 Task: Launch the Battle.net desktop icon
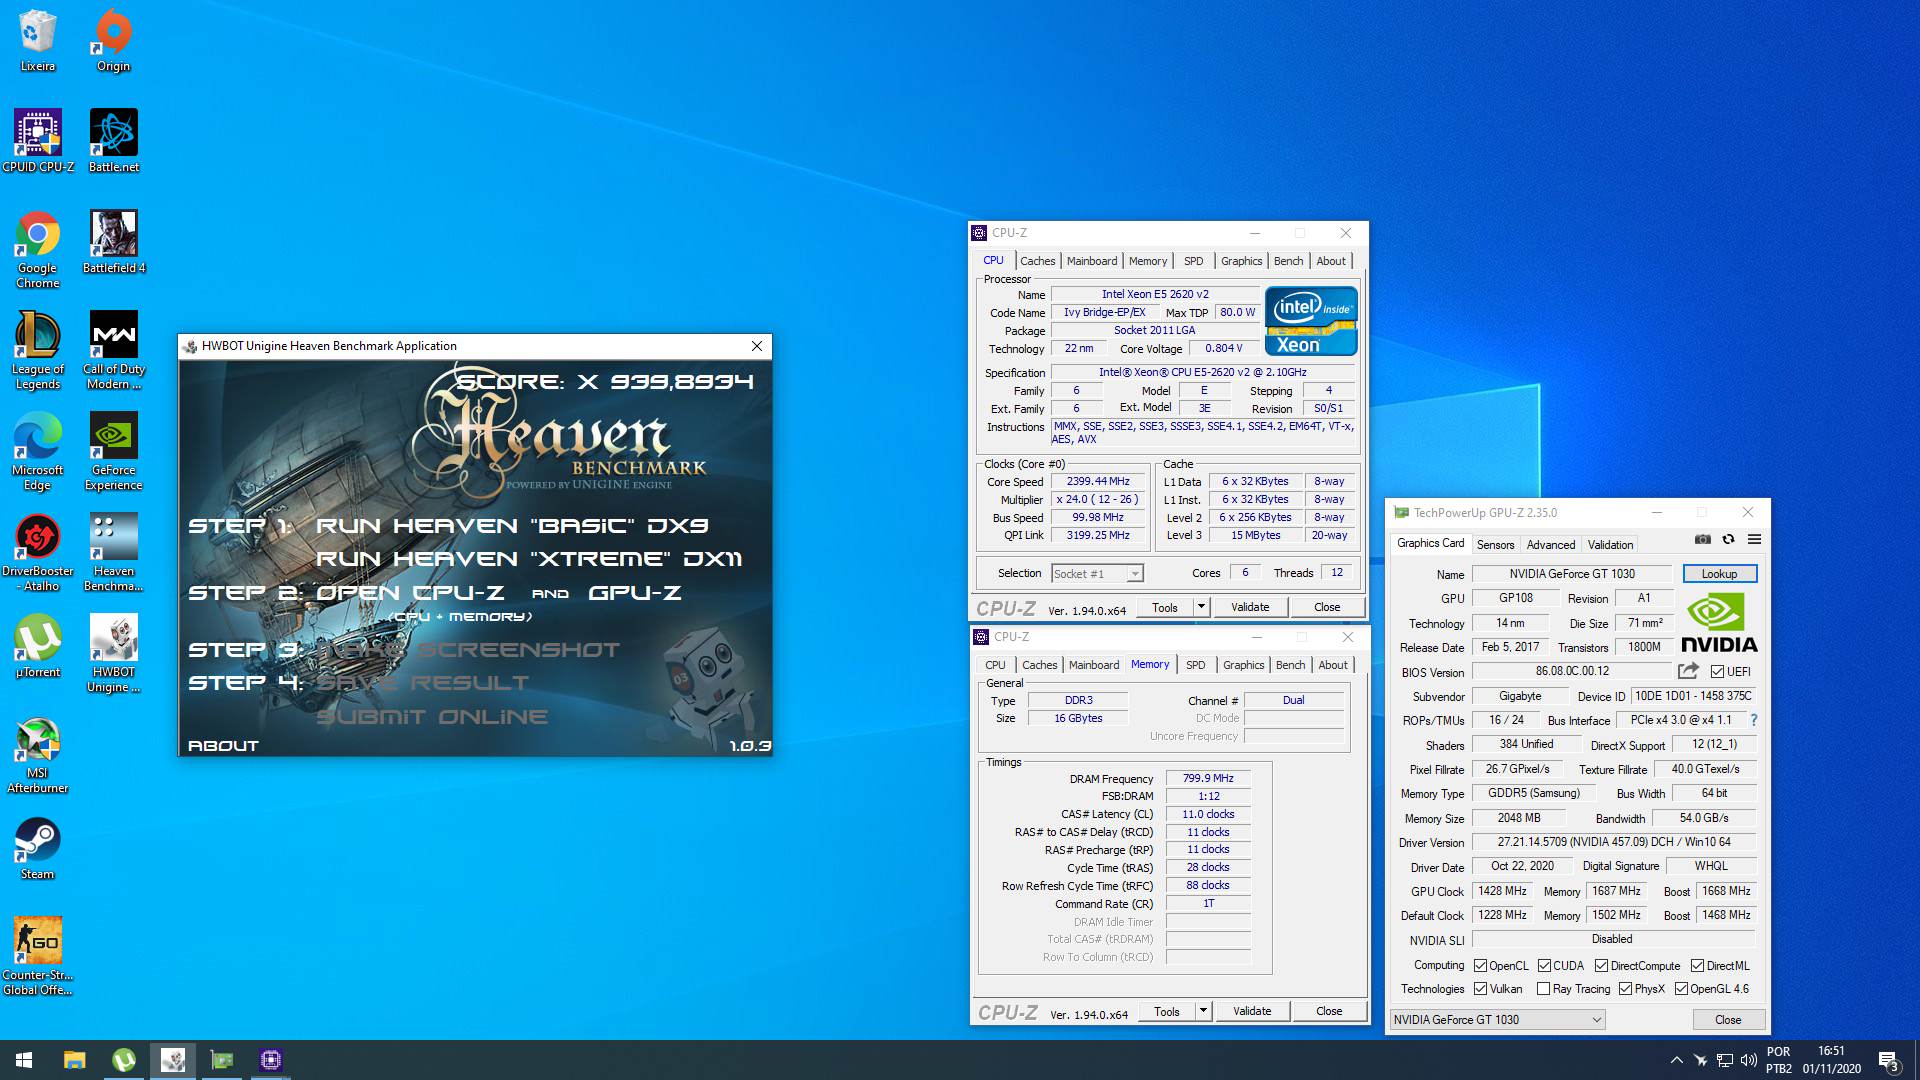point(113,141)
